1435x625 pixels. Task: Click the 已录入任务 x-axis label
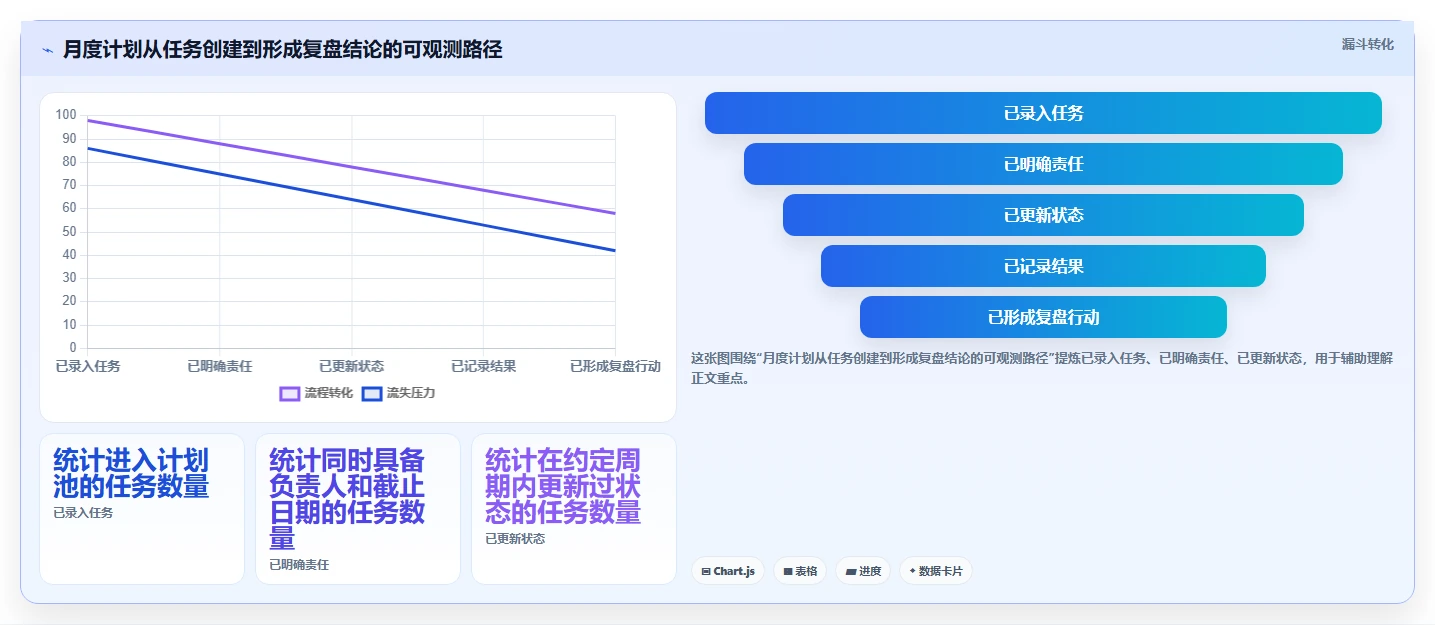(x=88, y=366)
